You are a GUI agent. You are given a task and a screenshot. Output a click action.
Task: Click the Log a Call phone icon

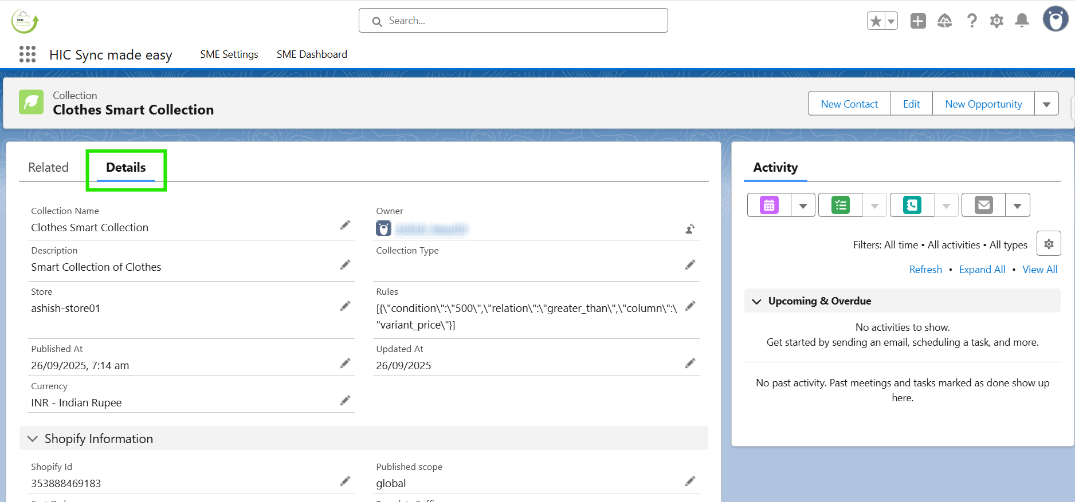click(x=911, y=205)
